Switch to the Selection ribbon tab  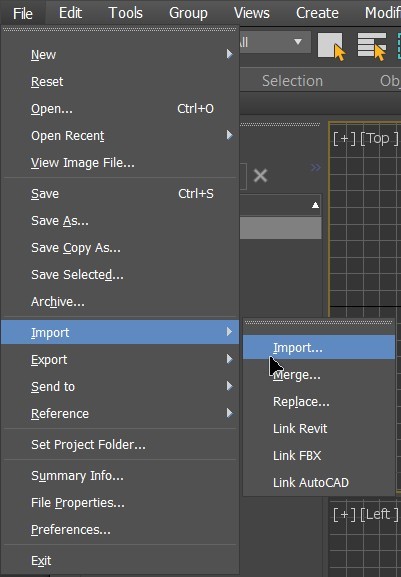[x=292, y=81]
